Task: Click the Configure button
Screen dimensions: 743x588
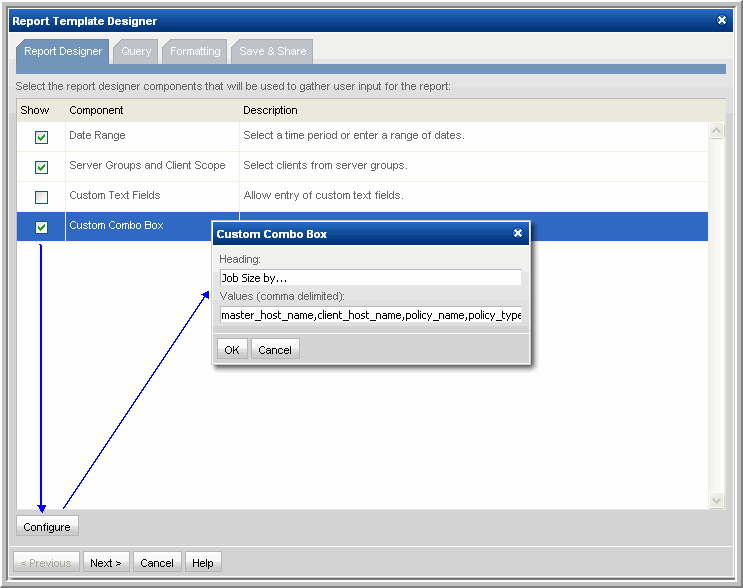Action: (47, 527)
